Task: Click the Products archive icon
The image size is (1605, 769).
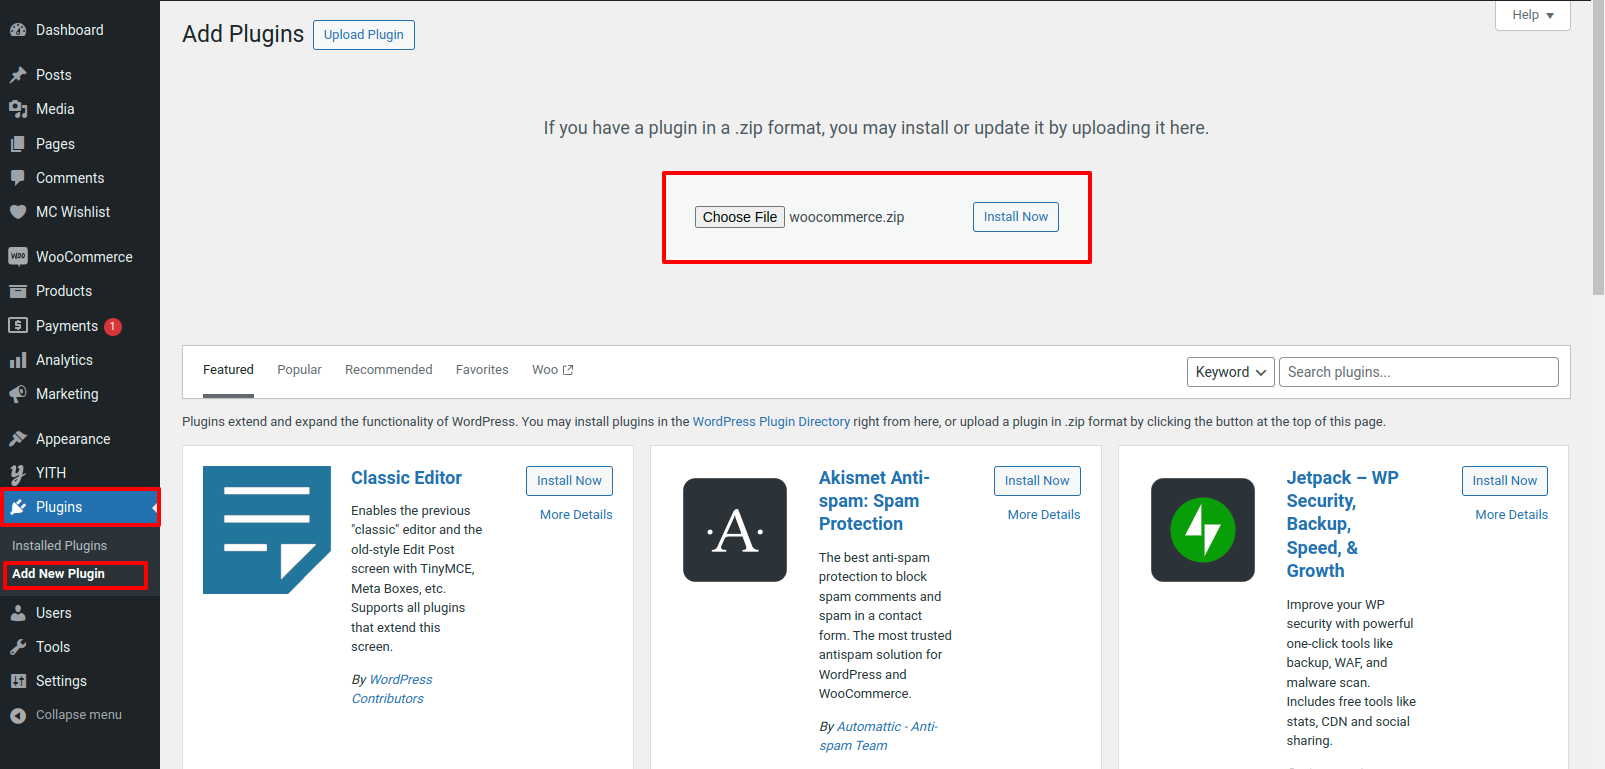Action: pos(18,291)
